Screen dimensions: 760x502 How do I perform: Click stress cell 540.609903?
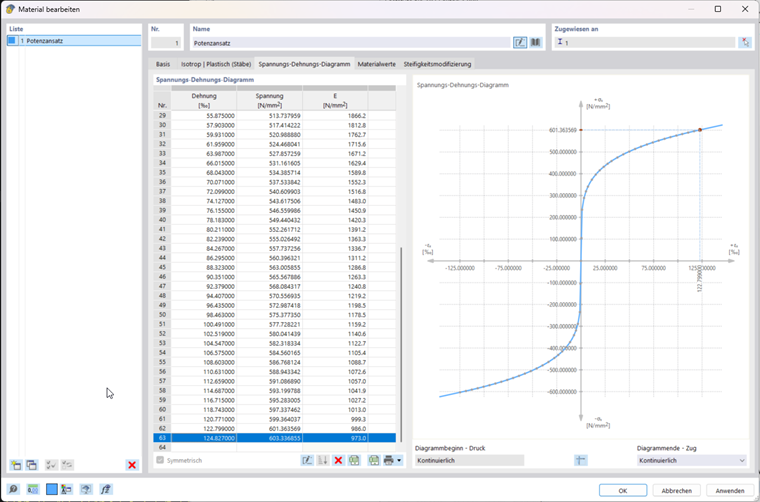pos(269,191)
